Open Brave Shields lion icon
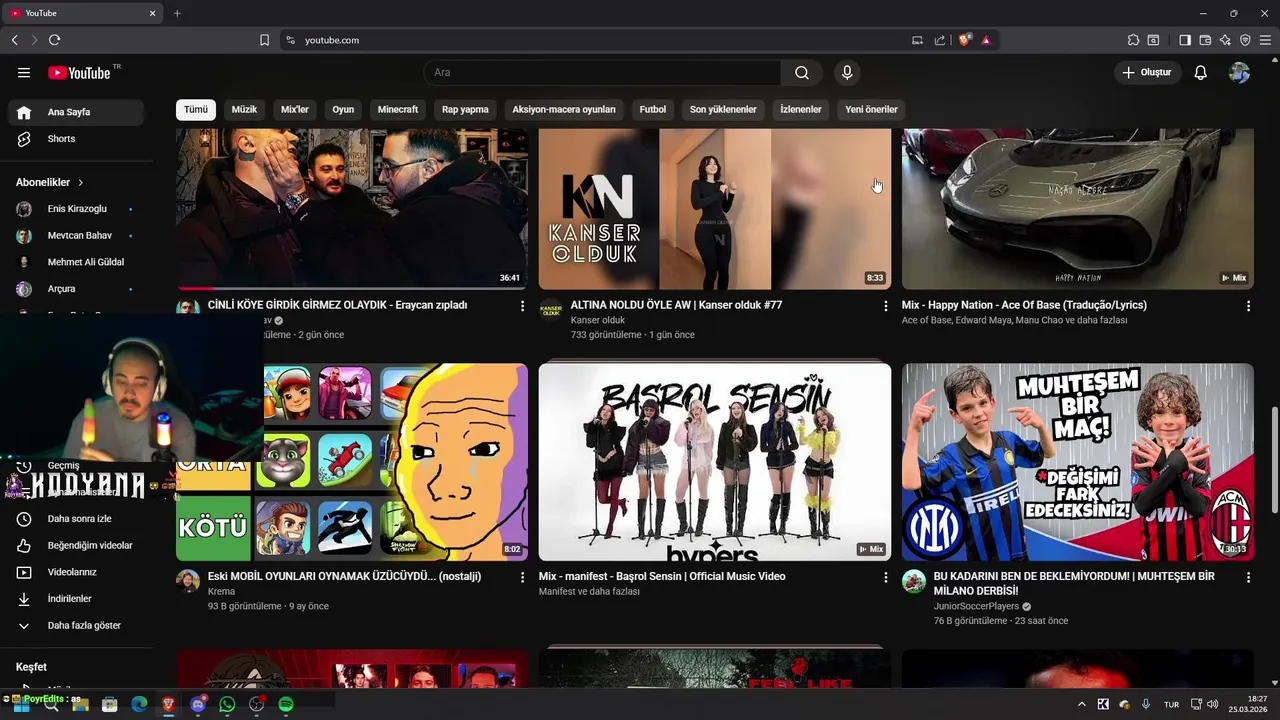The width and height of the screenshot is (1280, 720). pos(965,40)
